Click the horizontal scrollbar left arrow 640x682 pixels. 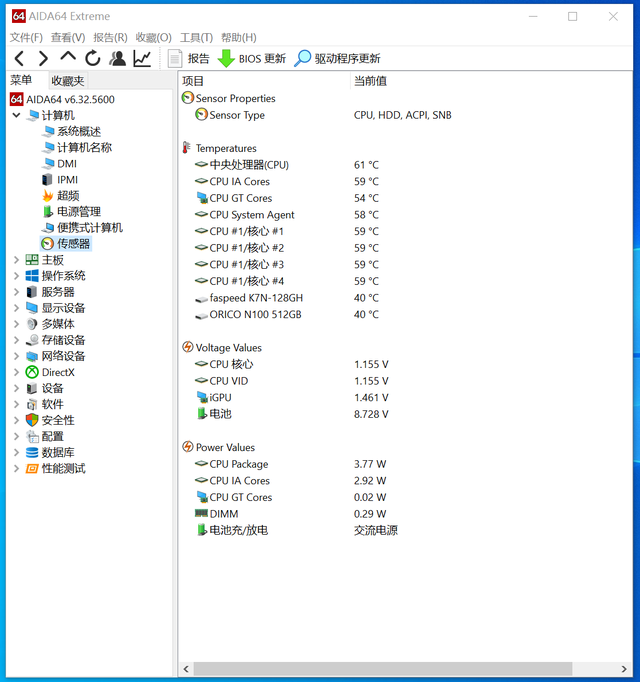(186, 669)
